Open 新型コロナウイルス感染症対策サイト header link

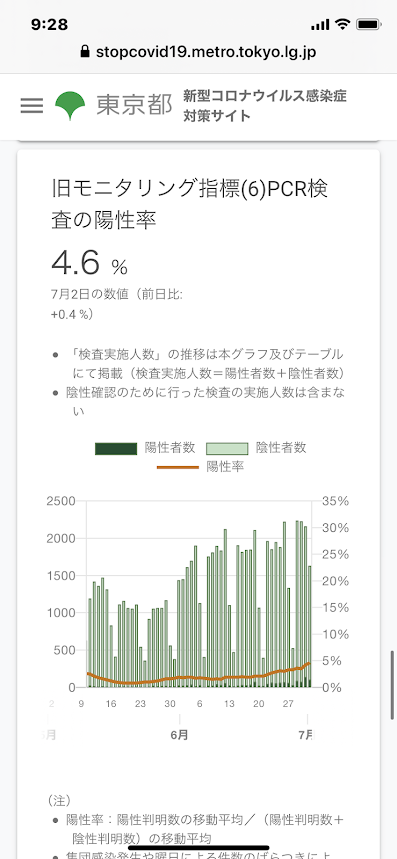click(x=265, y=106)
